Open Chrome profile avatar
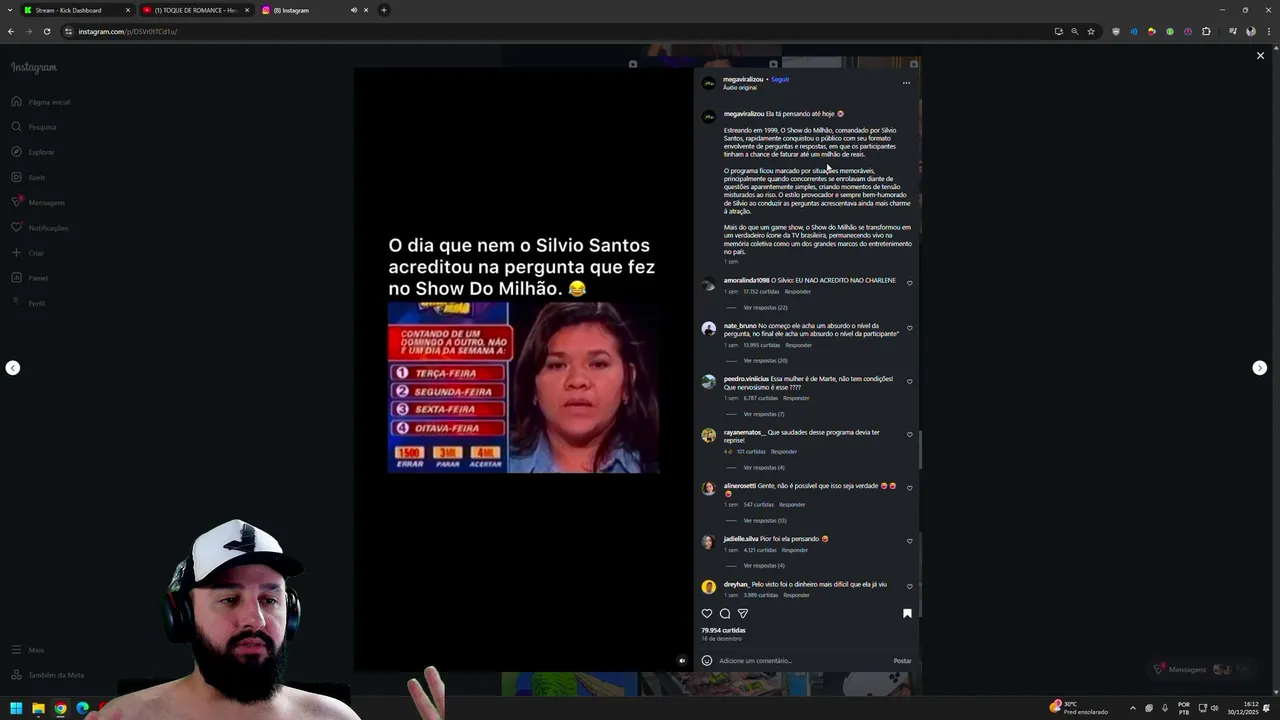 1250,31
